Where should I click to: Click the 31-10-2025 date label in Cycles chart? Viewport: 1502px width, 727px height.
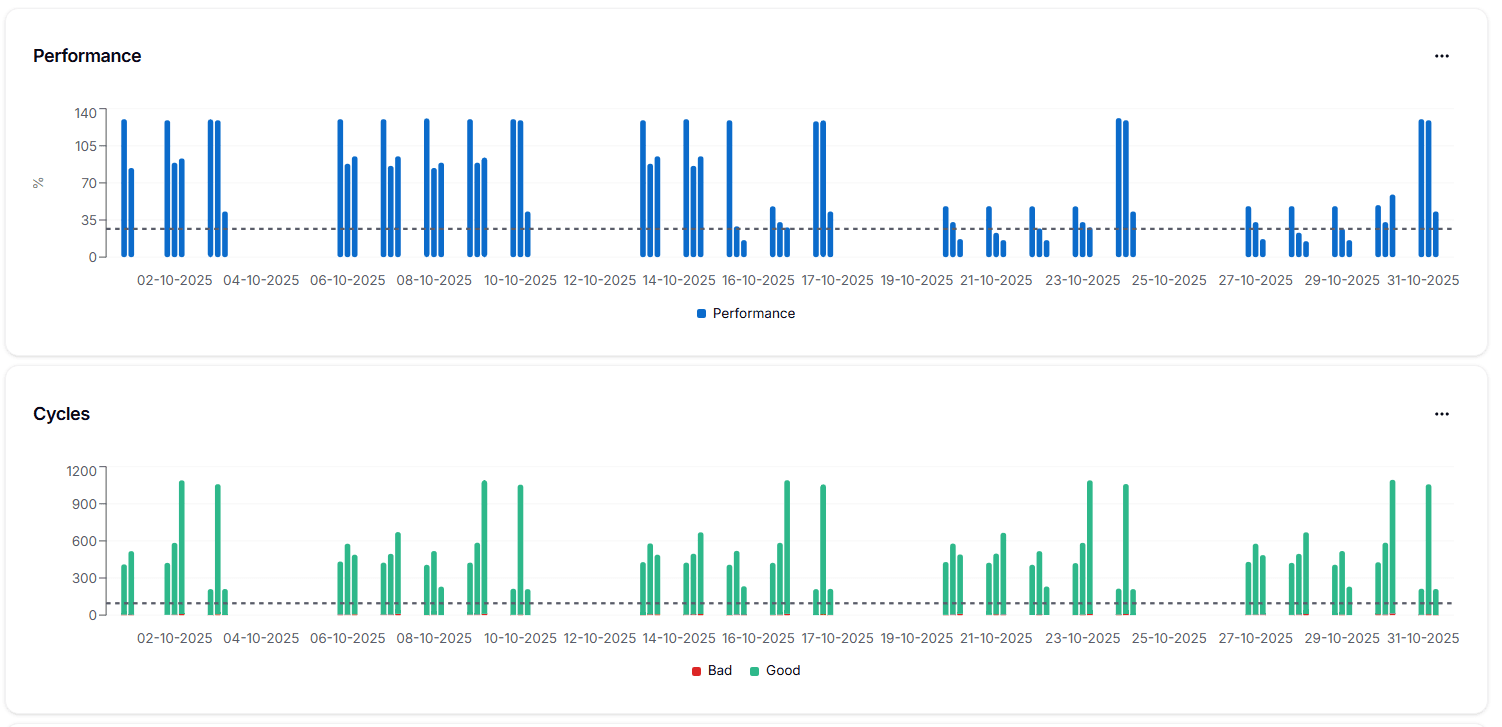click(x=1423, y=637)
